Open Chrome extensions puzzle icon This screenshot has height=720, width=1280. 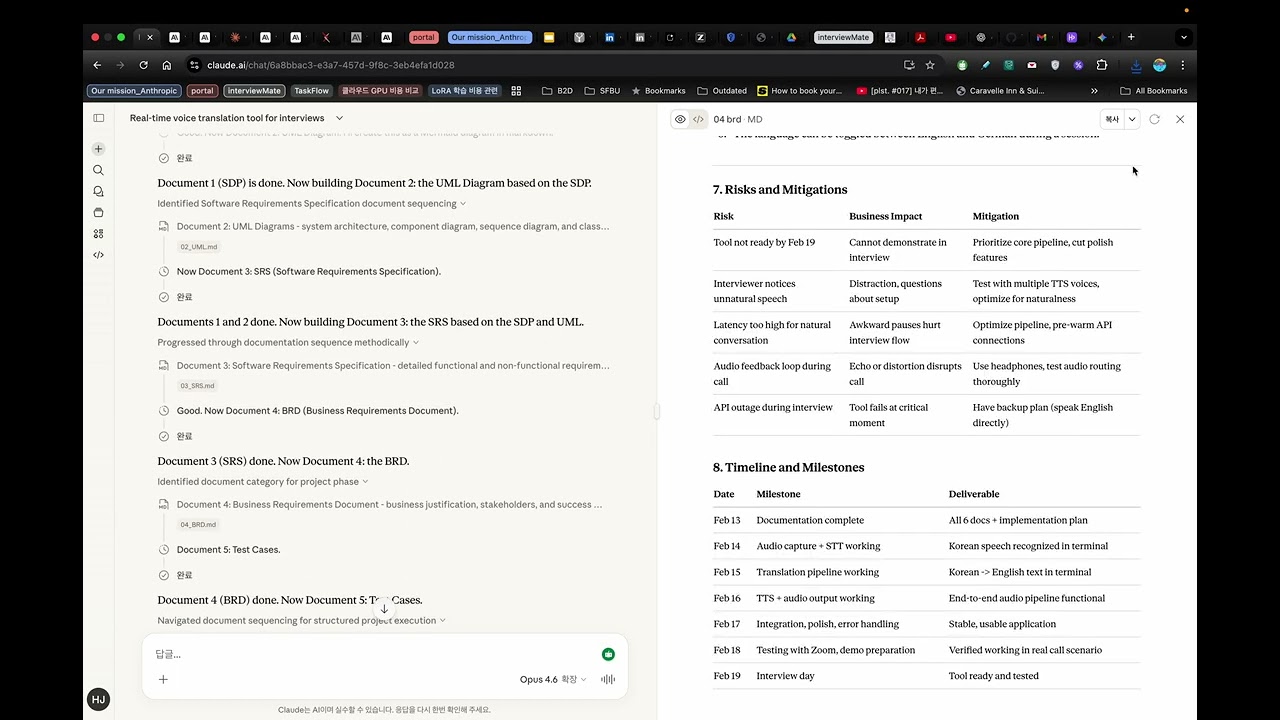point(1102,65)
